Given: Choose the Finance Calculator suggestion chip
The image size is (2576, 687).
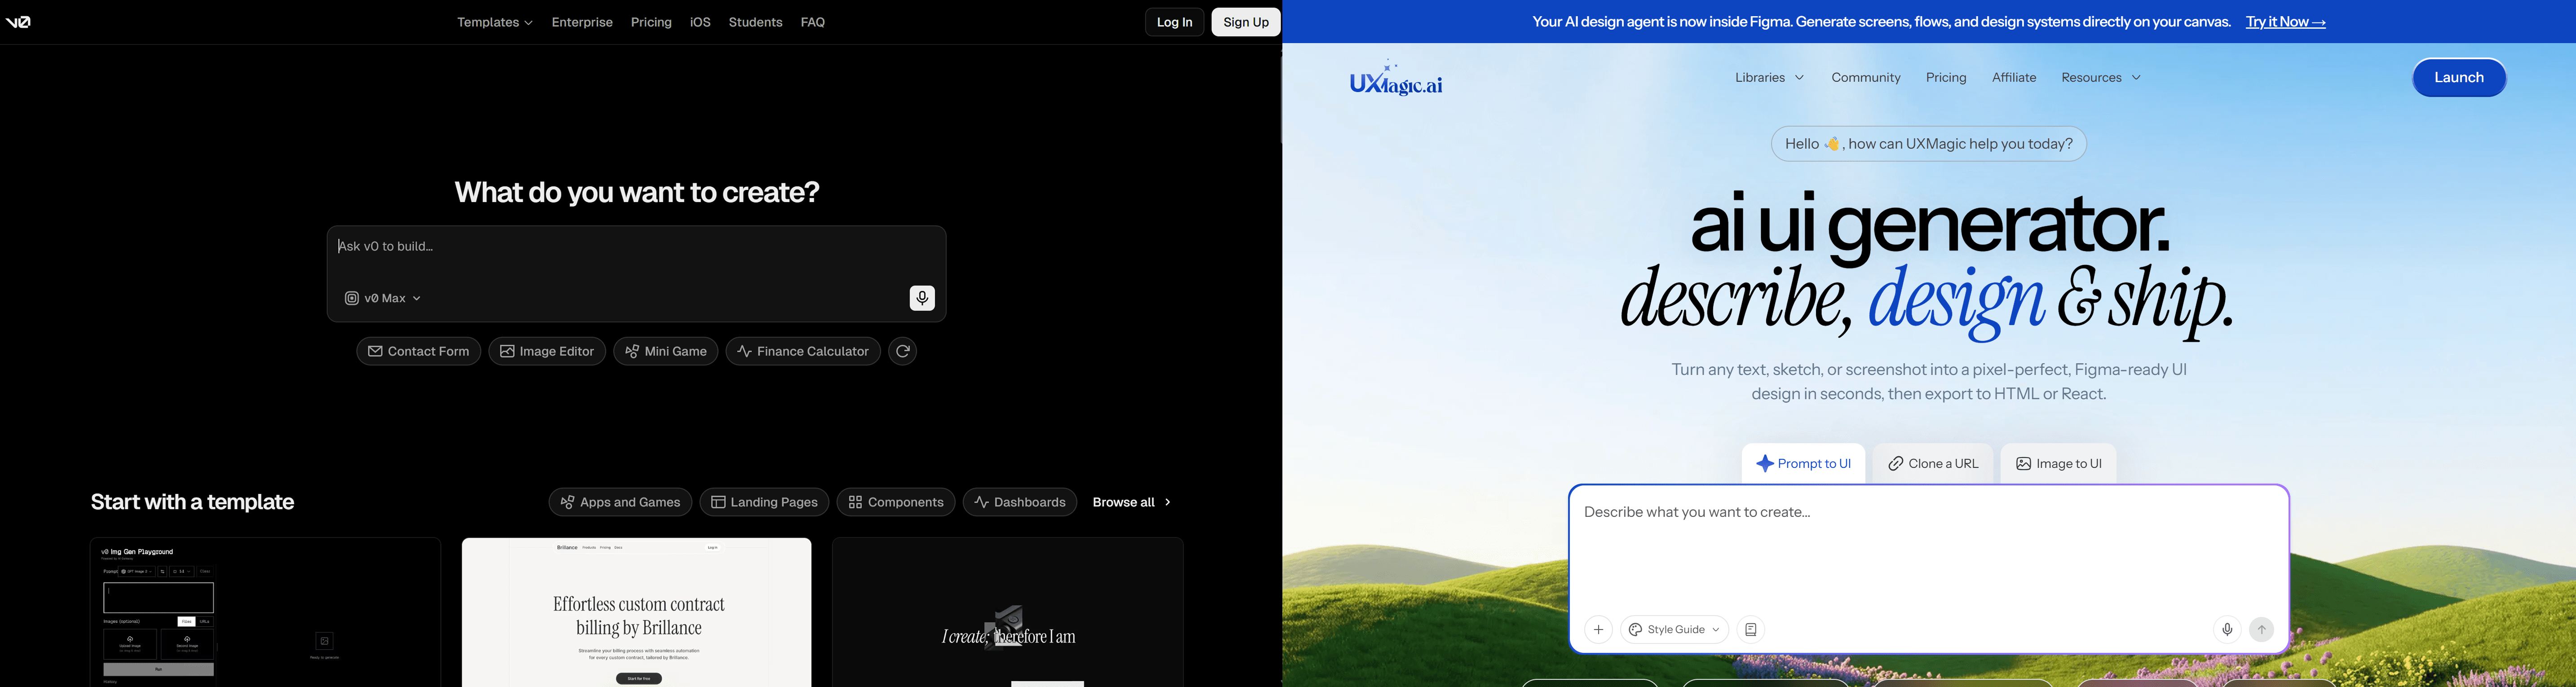Looking at the screenshot, I should point(803,351).
